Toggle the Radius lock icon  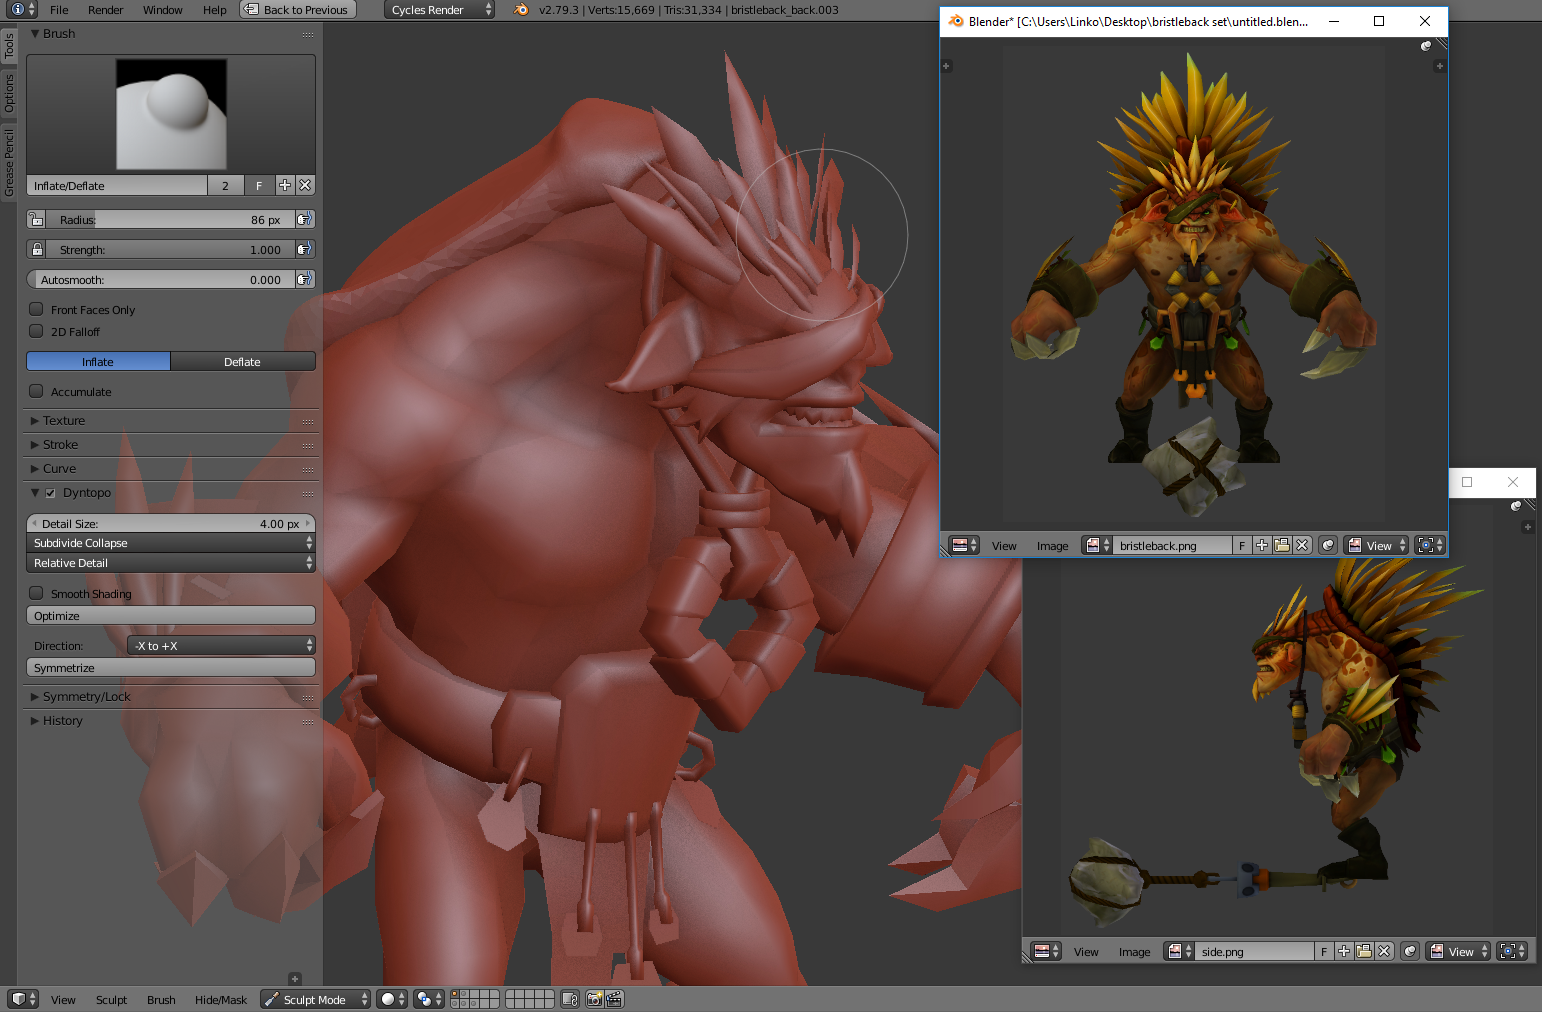coord(37,219)
